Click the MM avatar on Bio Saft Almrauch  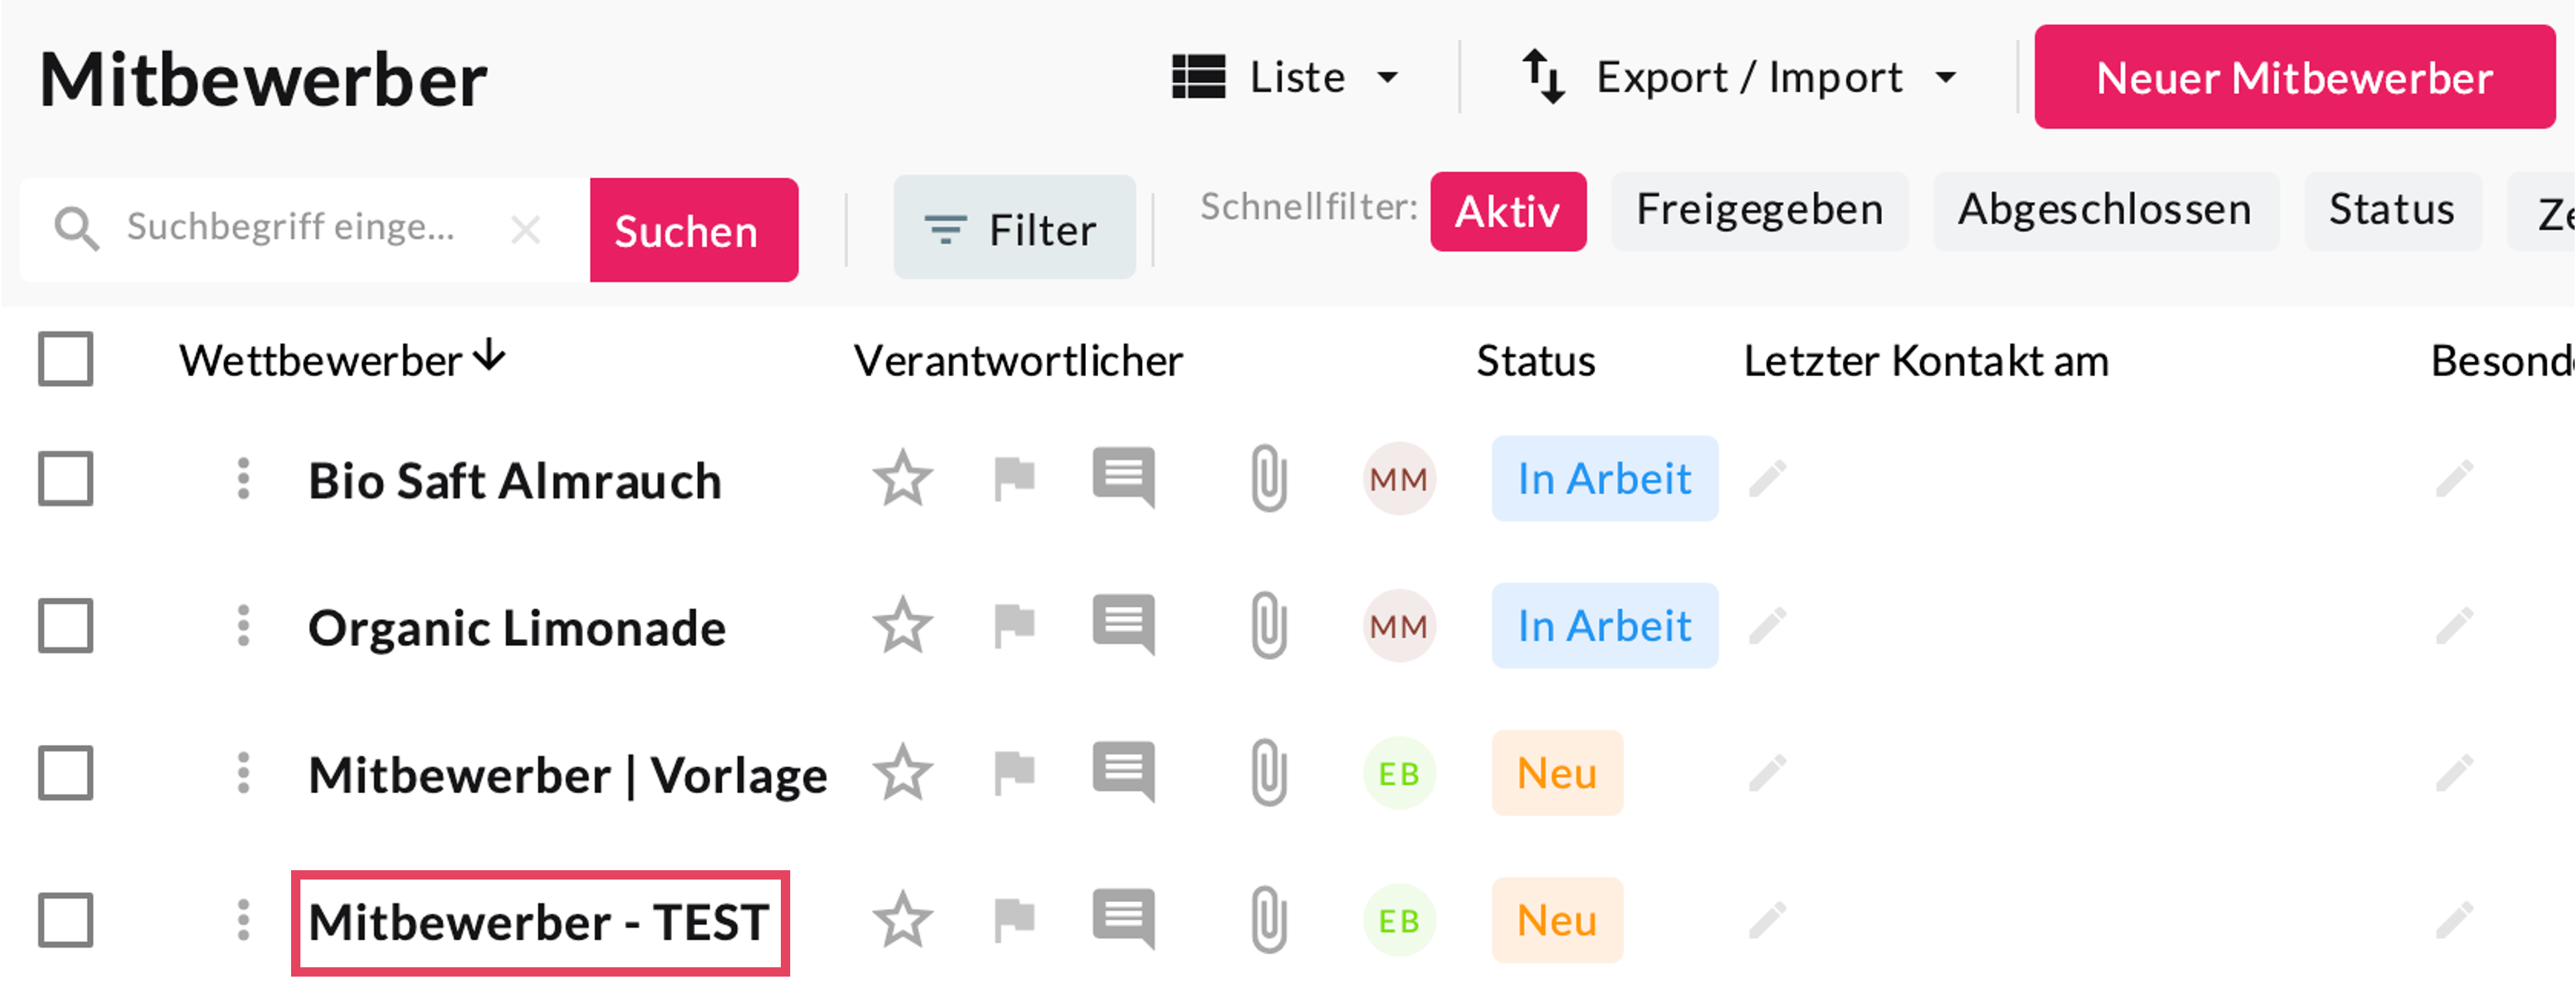click(1398, 478)
